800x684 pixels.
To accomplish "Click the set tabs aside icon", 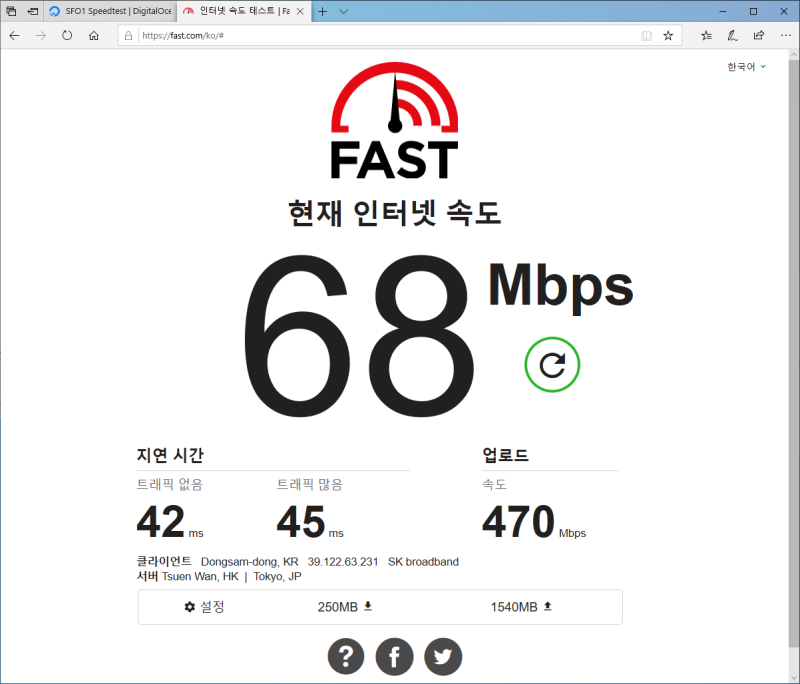I will point(33,11).
